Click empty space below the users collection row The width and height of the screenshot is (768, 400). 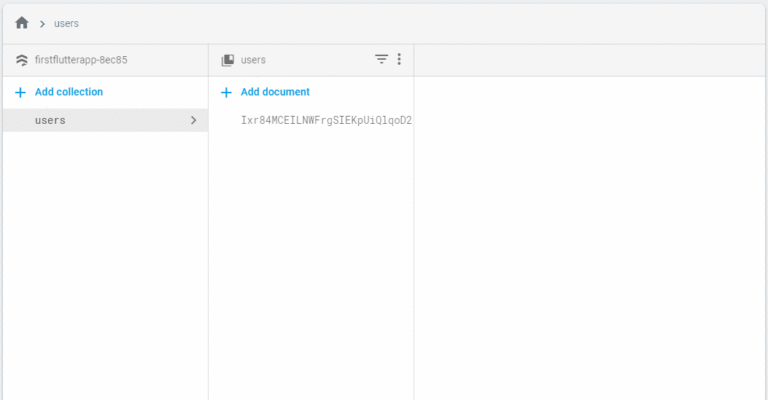point(105,265)
